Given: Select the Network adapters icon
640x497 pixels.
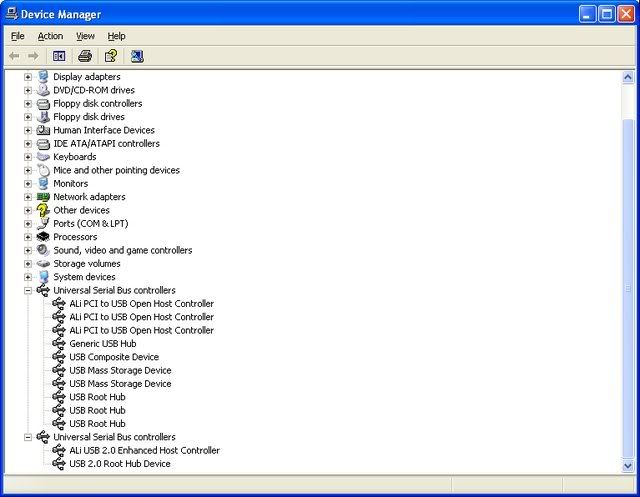Looking at the screenshot, I should pos(43,197).
